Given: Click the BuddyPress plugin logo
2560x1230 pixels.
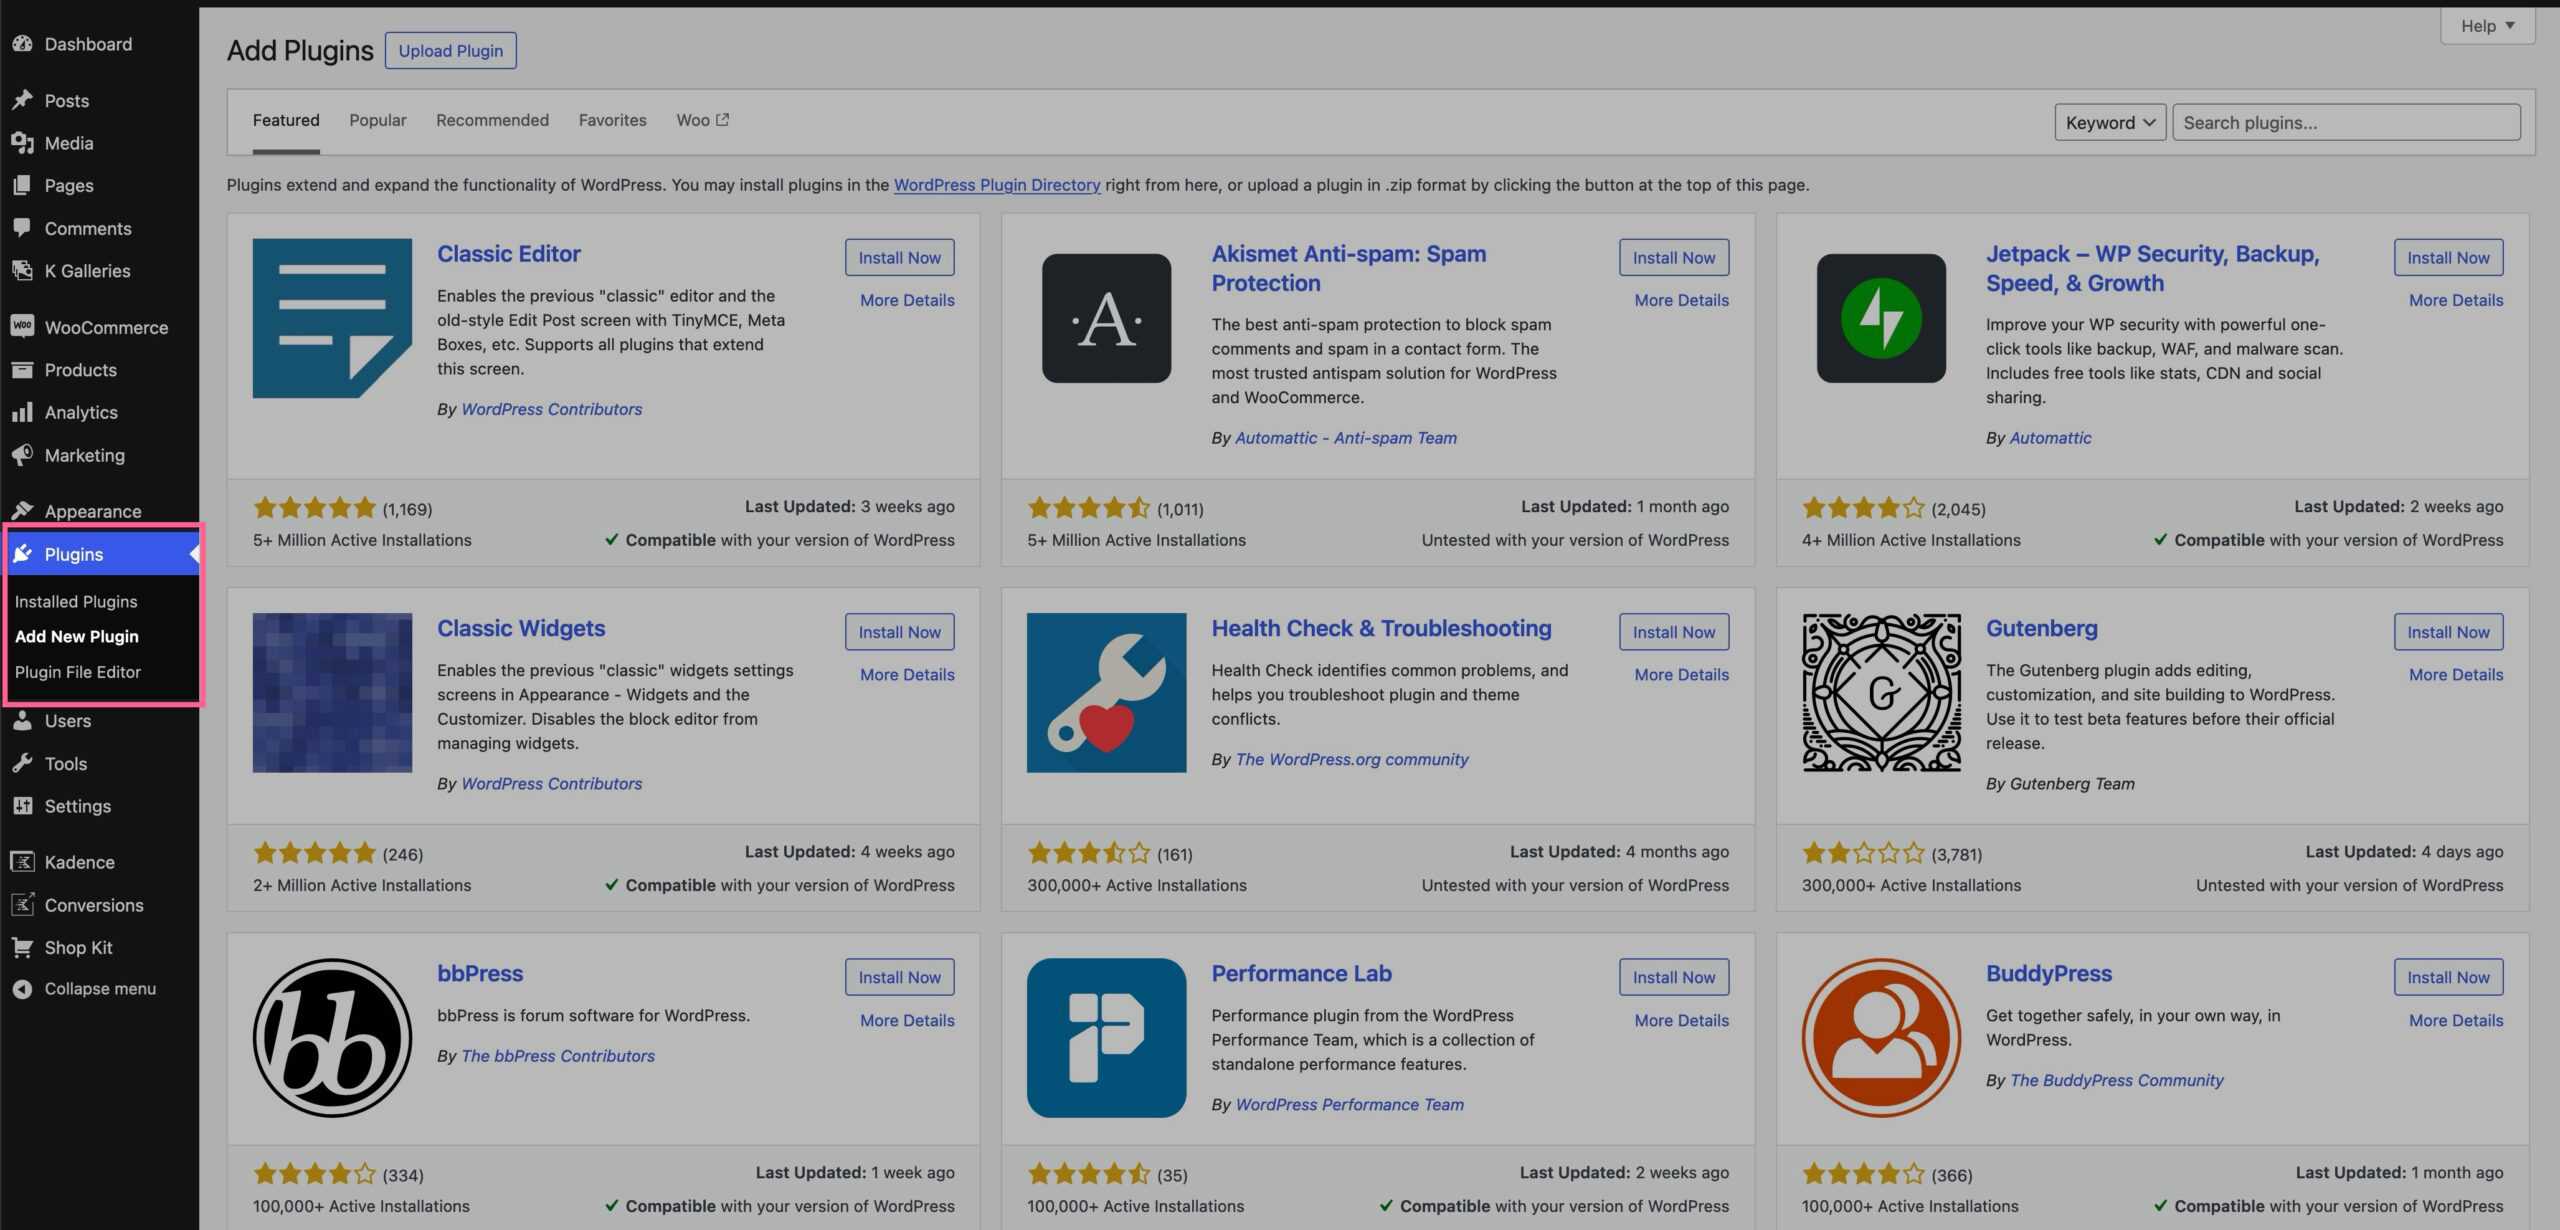Looking at the screenshot, I should [1881, 1038].
